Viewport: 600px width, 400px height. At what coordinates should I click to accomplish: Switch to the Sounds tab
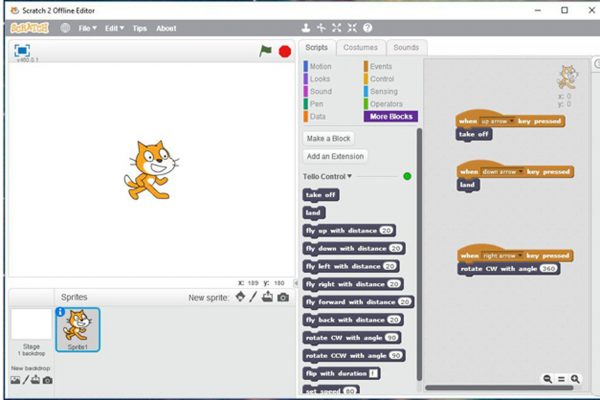click(x=406, y=47)
